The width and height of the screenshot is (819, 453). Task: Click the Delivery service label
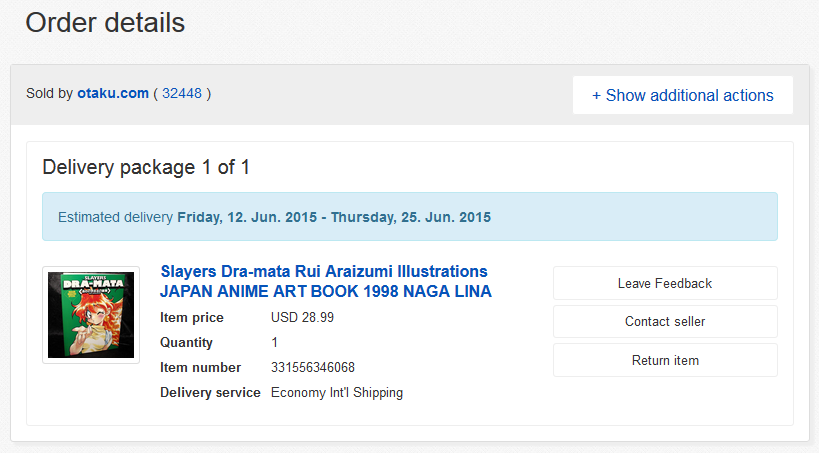[x=210, y=393]
